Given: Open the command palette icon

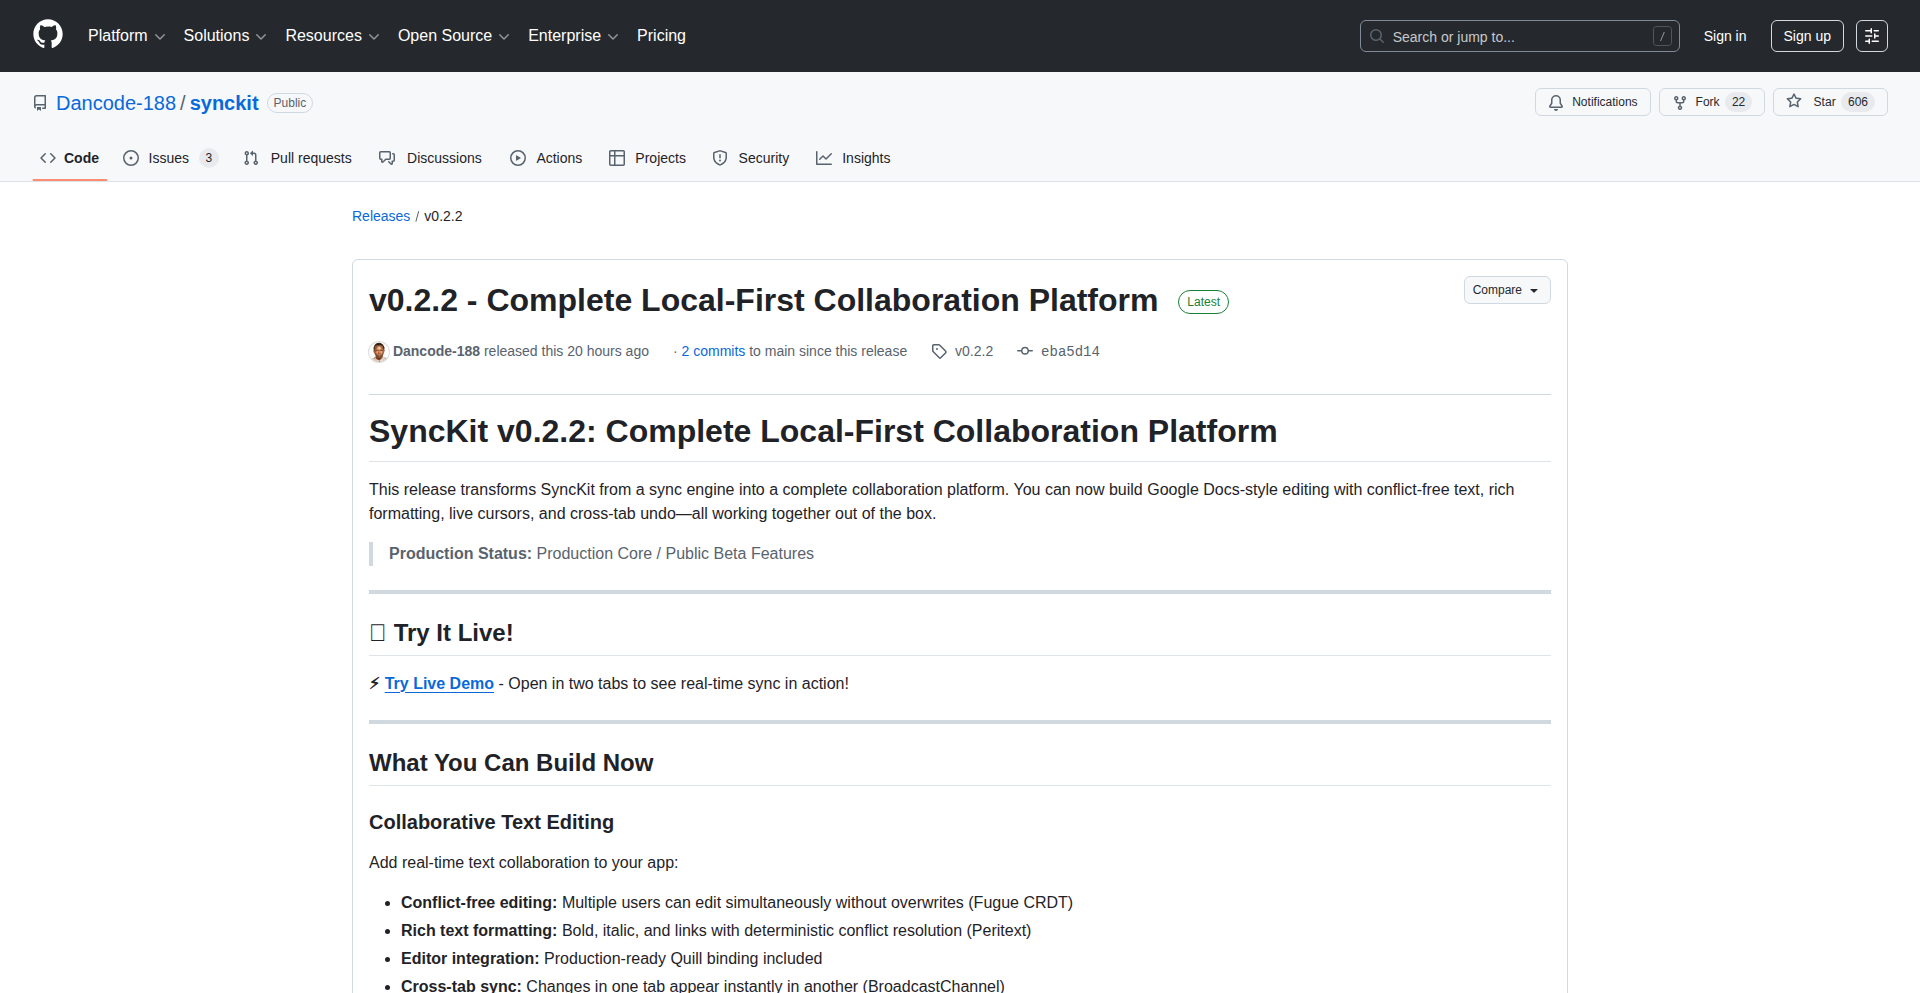Looking at the screenshot, I should pyautogui.click(x=1872, y=35).
